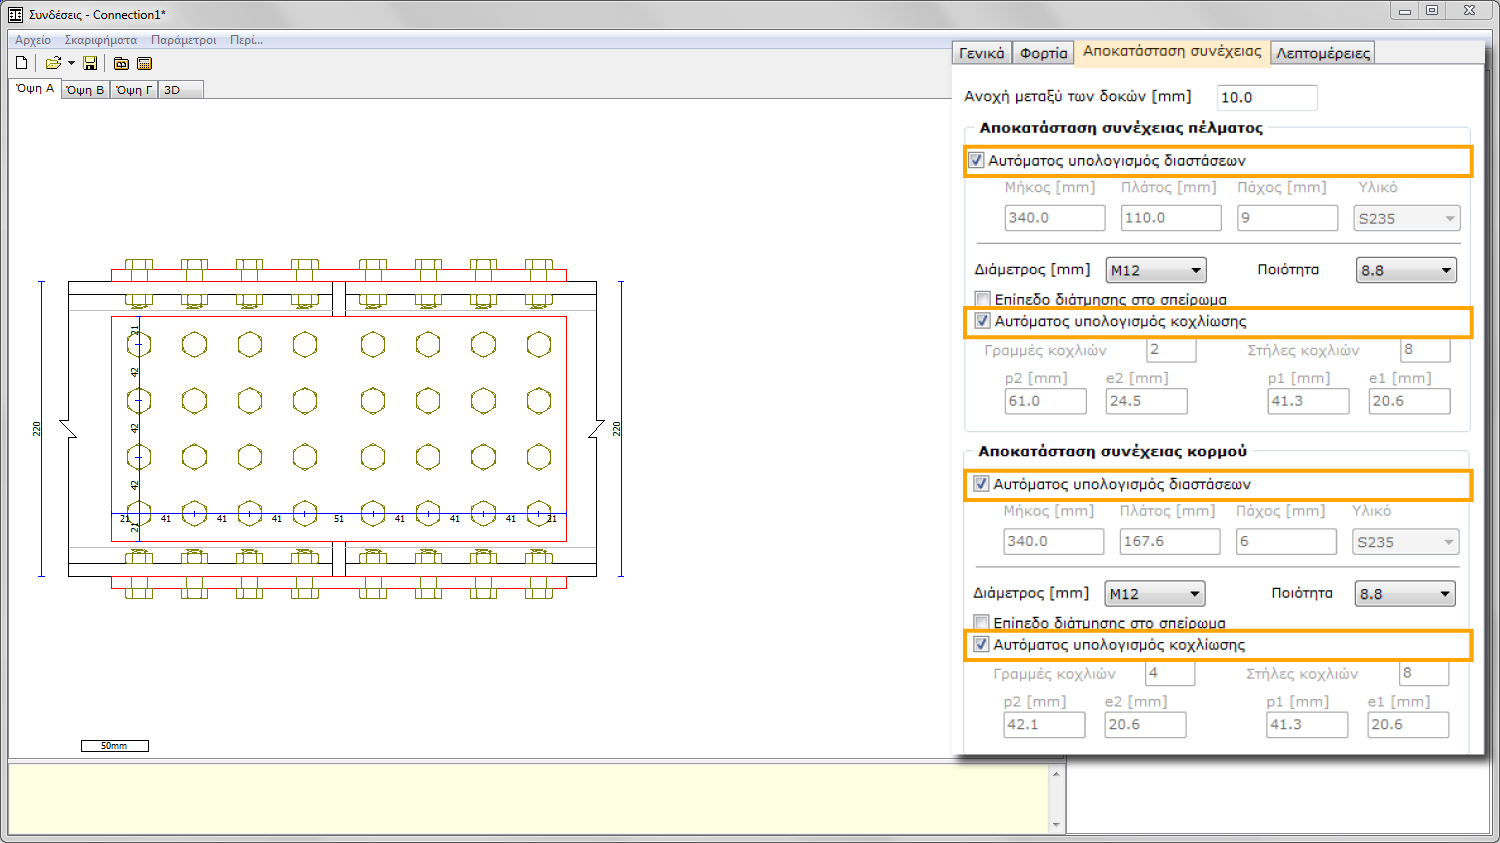The image size is (1500, 843).
Task: Click the new document icon
Action: (21, 63)
